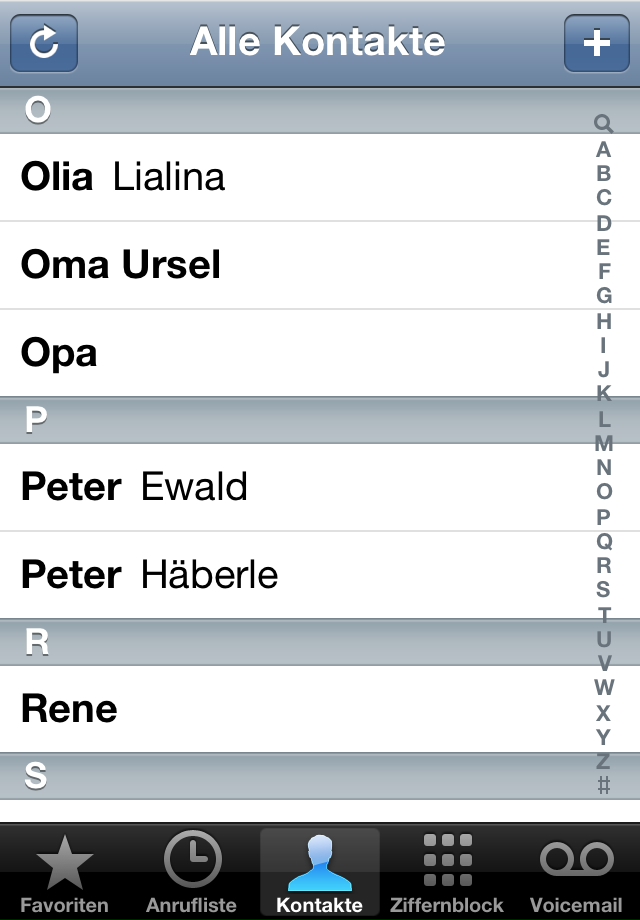The image size is (640, 920).
Task: Open the Ziffernblock keypad tab
Action: click(447, 873)
